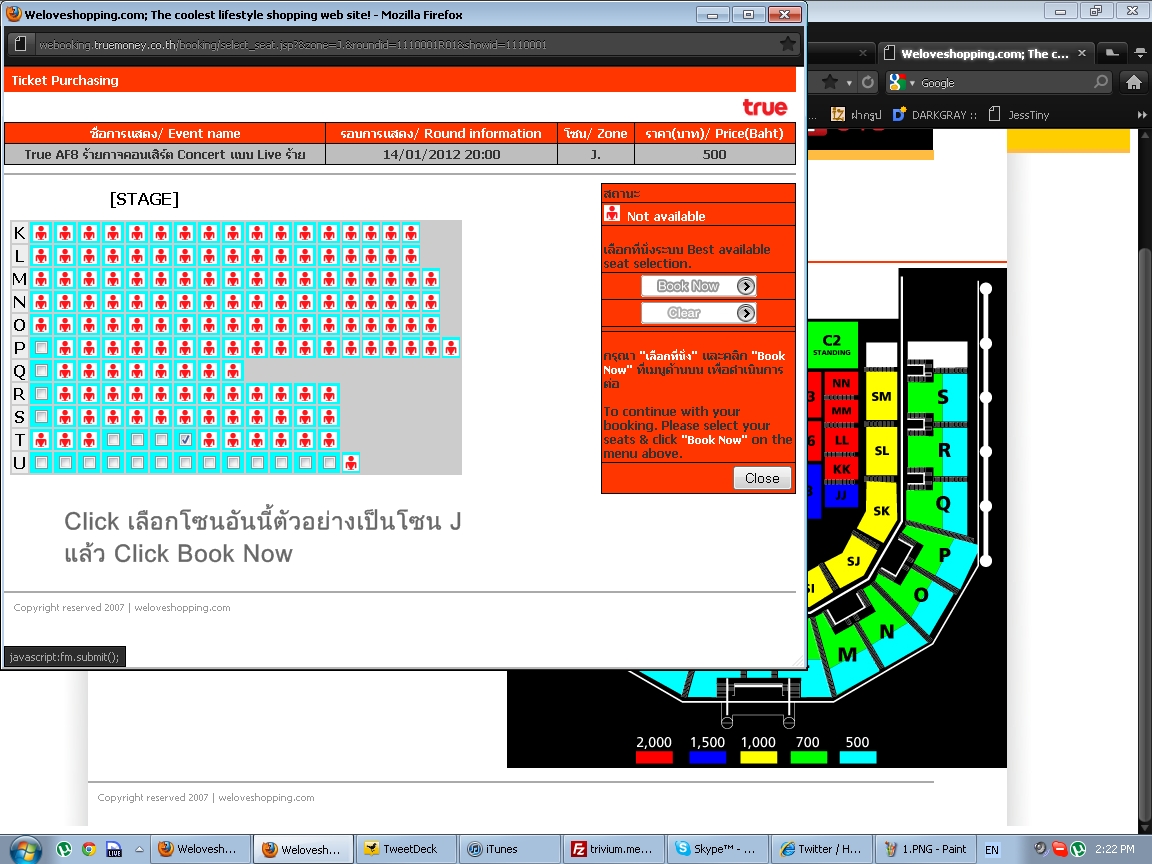Click the home button in background Firefox

[x=1134, y=82]
